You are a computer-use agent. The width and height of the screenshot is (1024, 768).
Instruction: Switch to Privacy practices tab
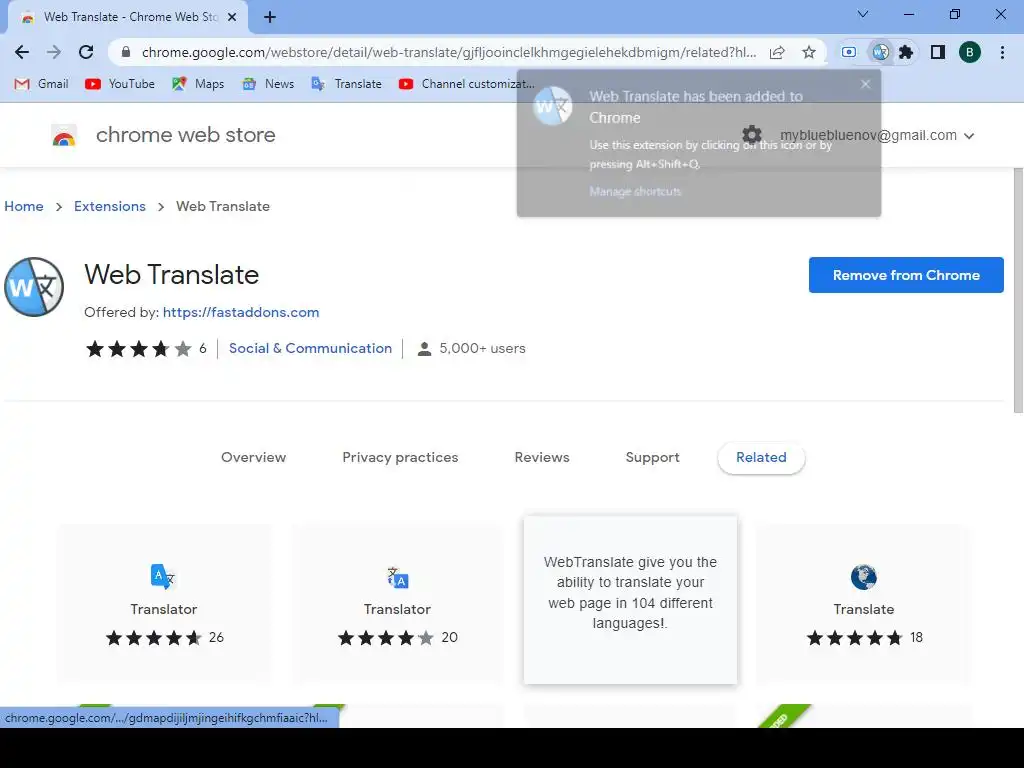(x=400, y=457)
